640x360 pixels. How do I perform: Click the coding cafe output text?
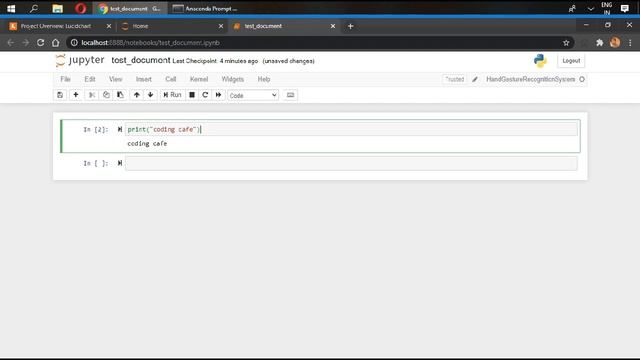pyautogui.click(x=147, y=144)
